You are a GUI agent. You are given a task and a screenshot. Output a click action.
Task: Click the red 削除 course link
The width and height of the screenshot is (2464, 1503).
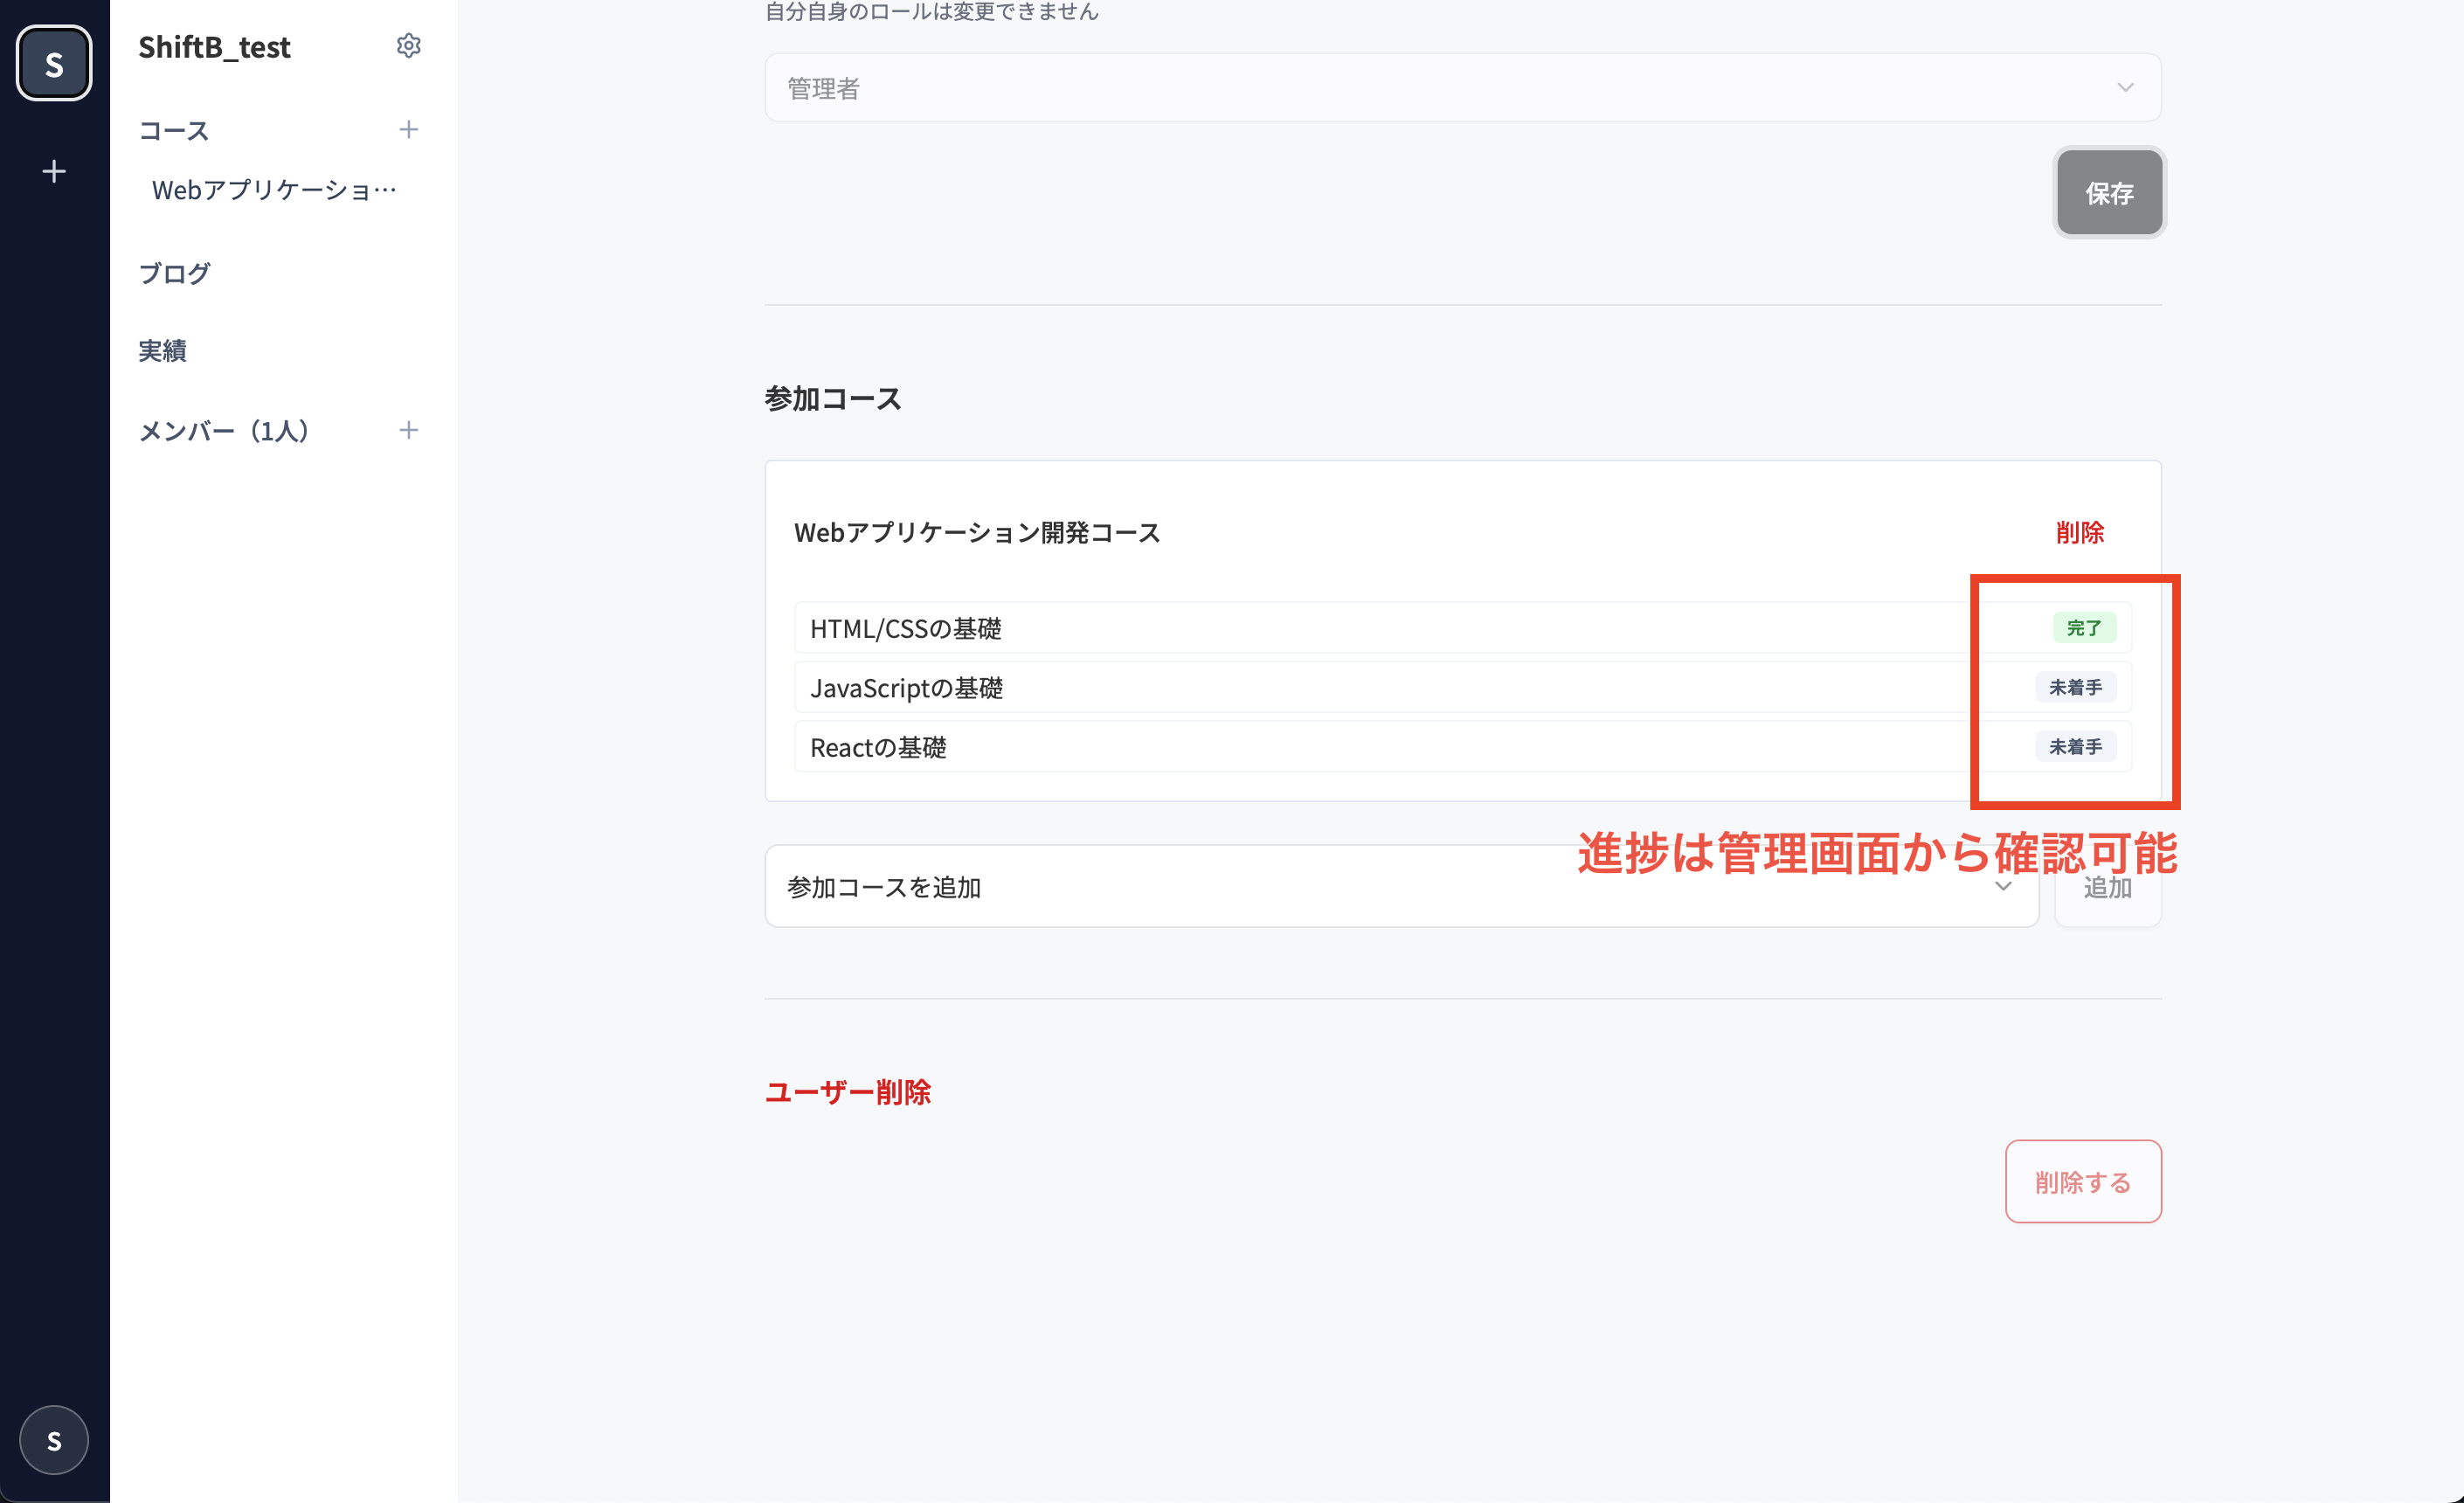[2079, 532]
